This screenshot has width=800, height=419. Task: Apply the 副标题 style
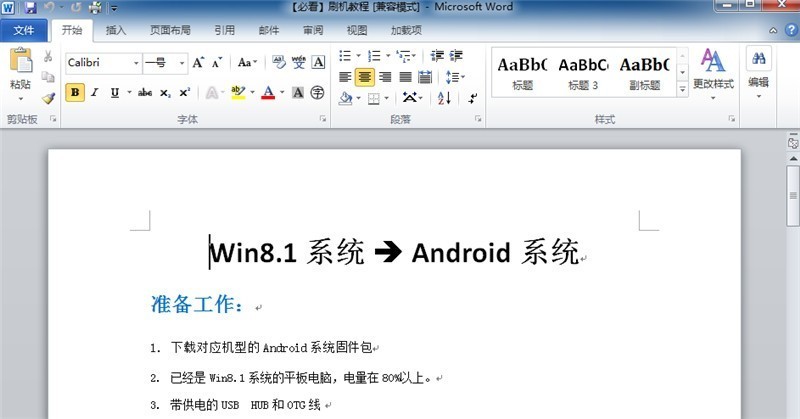644,73
